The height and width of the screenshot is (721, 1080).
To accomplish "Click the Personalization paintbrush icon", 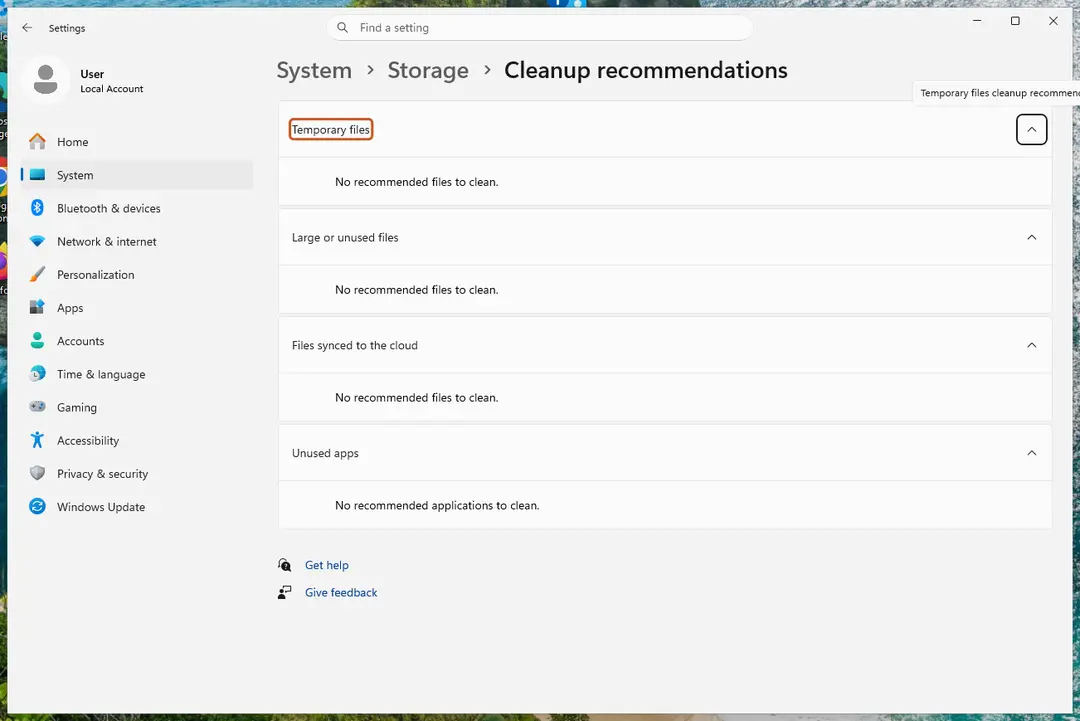I will point(37,275).
